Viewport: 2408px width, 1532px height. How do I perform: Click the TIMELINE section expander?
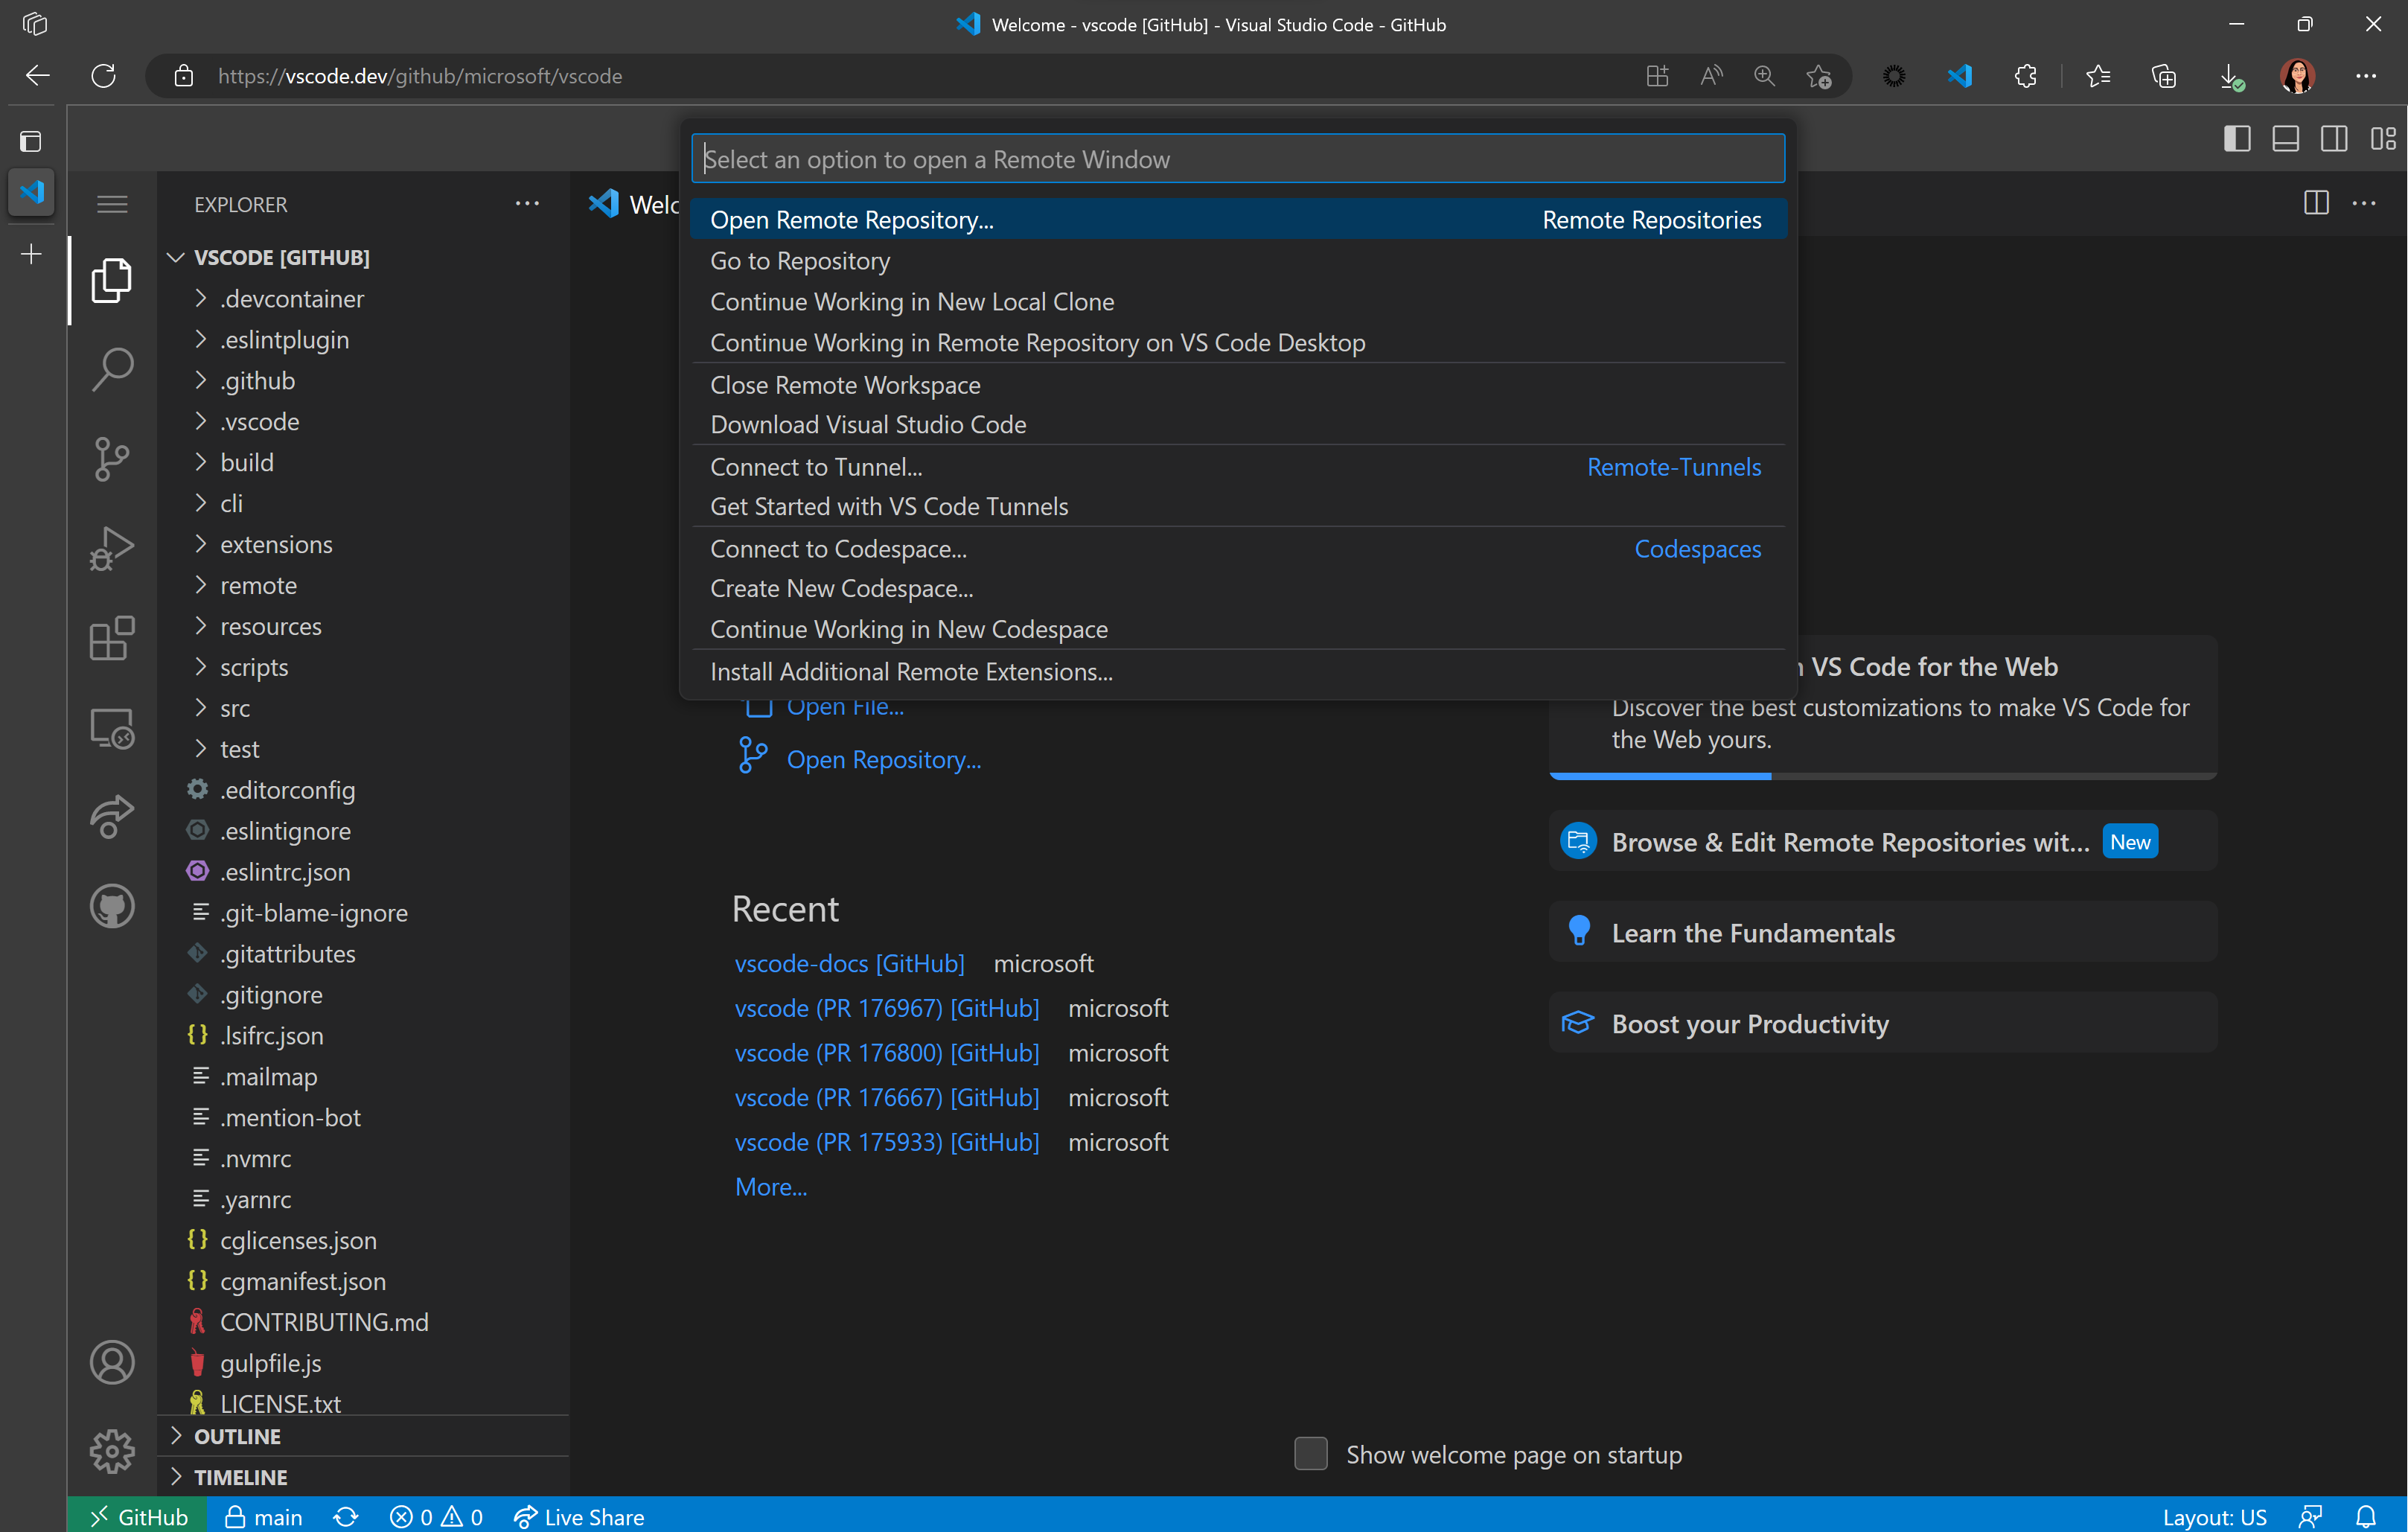(176, 1478)
